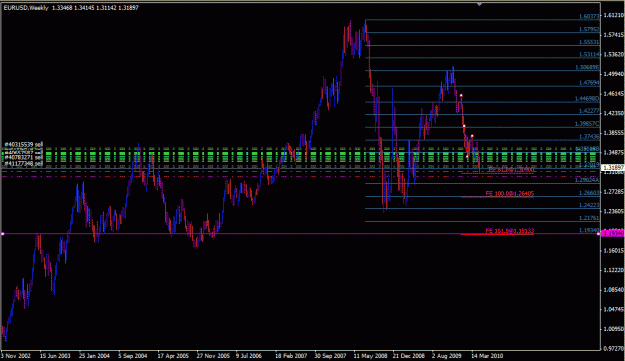Click the 15 Jun 2003 date label
This screenshot has width=625, height=361.
click(x=55, y=355)
